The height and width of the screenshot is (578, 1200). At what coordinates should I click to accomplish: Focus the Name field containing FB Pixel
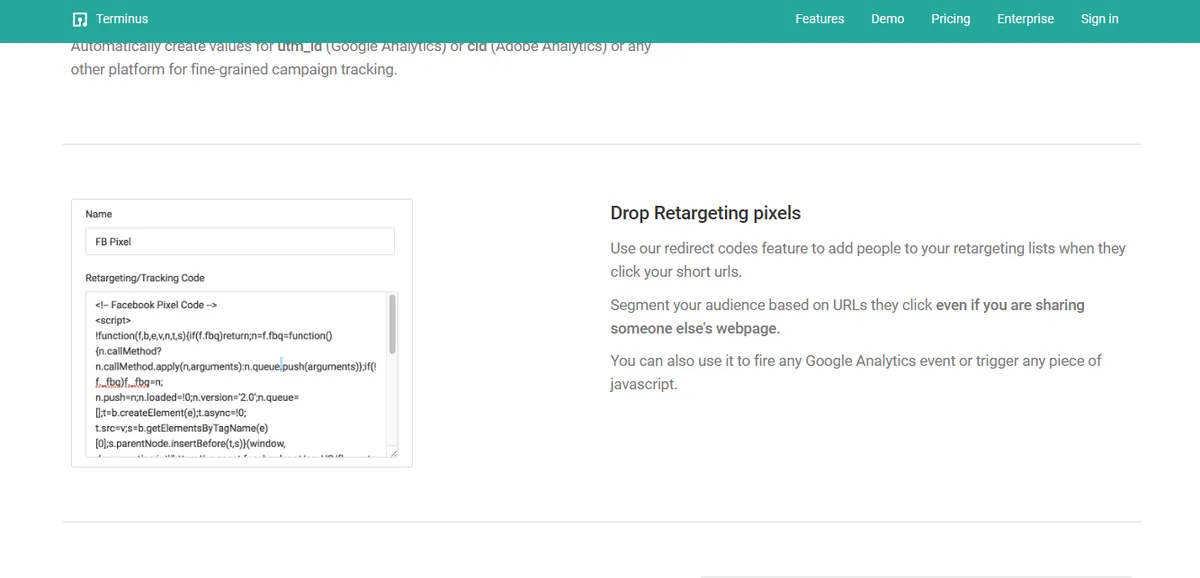click(240, 242)
